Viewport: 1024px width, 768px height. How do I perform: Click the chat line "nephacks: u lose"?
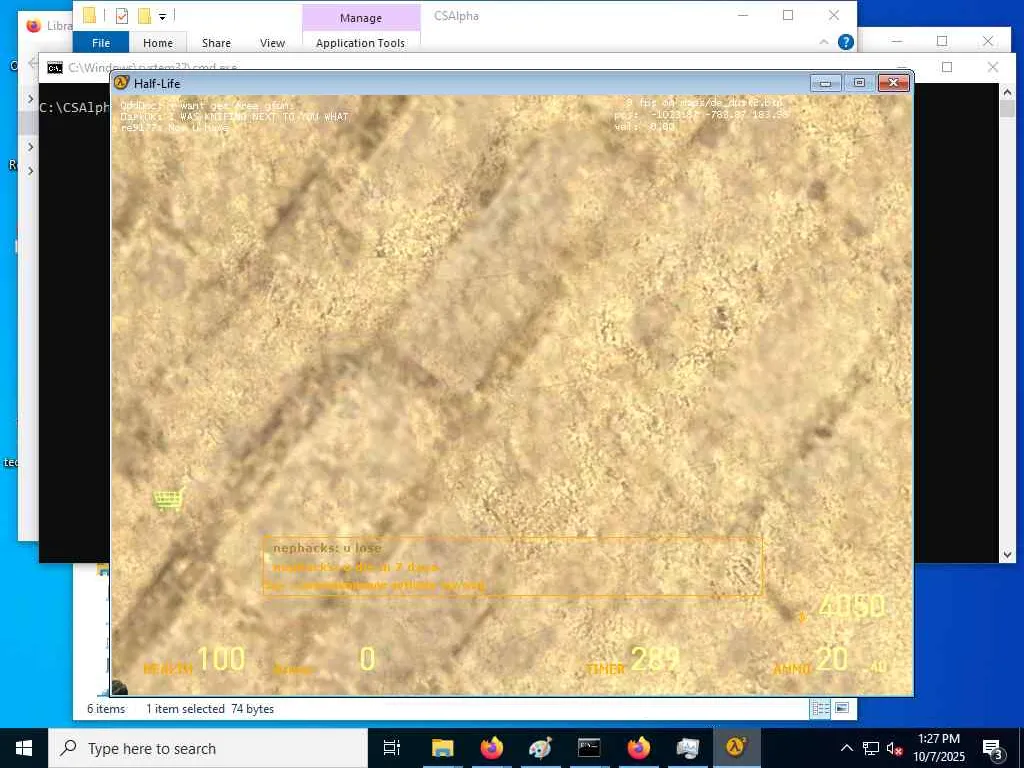click(327, 549)
